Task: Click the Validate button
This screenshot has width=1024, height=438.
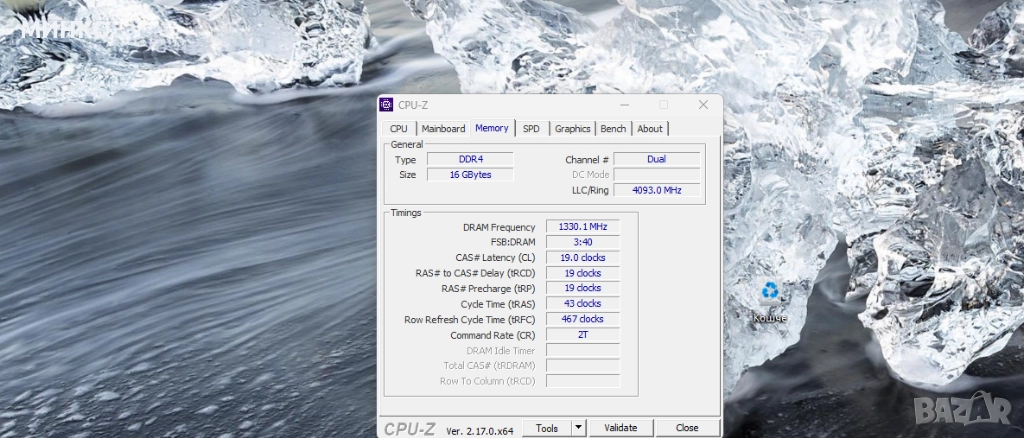Action: (x=620, y=428)
